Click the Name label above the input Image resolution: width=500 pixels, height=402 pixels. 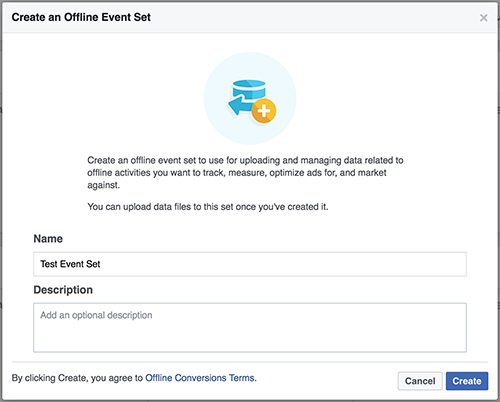click(48, 239)
